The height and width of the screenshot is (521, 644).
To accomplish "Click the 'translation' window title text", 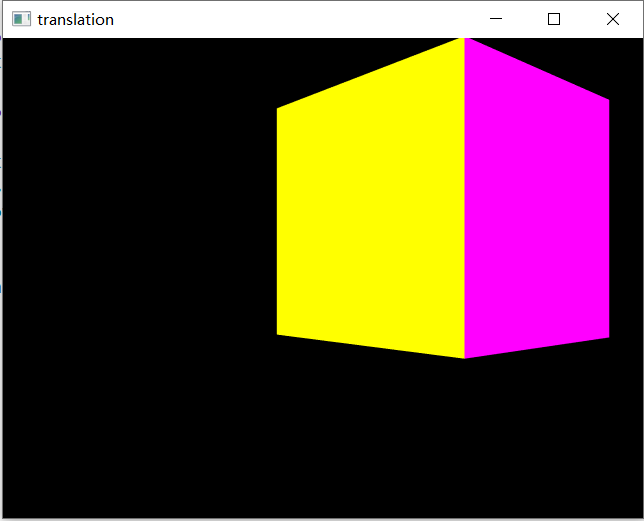I will click(x=76, y=20).
